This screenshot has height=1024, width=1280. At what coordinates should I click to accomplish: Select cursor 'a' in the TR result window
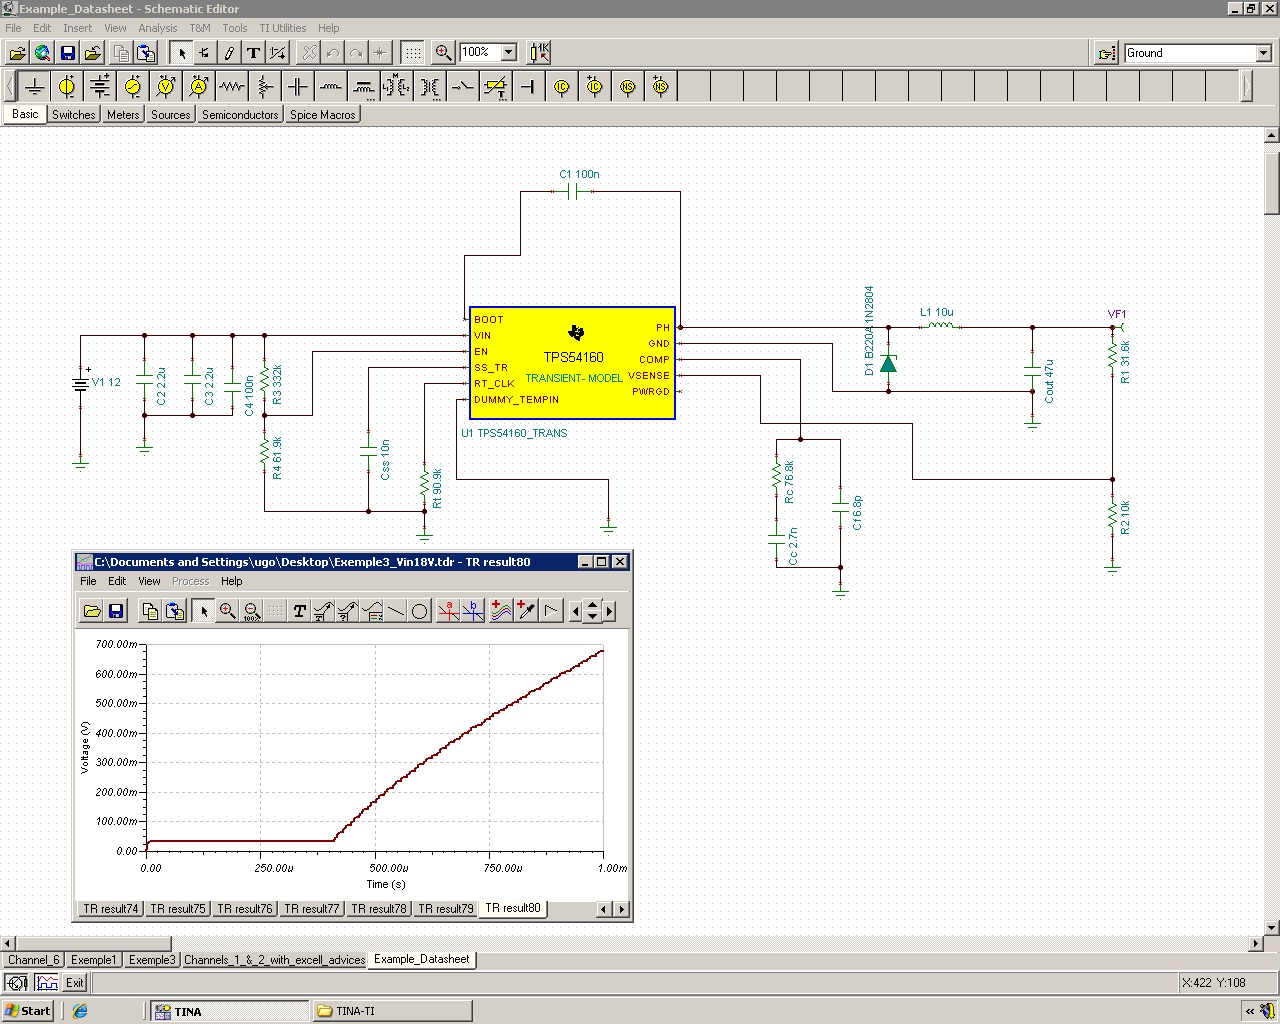pos(447,611)
